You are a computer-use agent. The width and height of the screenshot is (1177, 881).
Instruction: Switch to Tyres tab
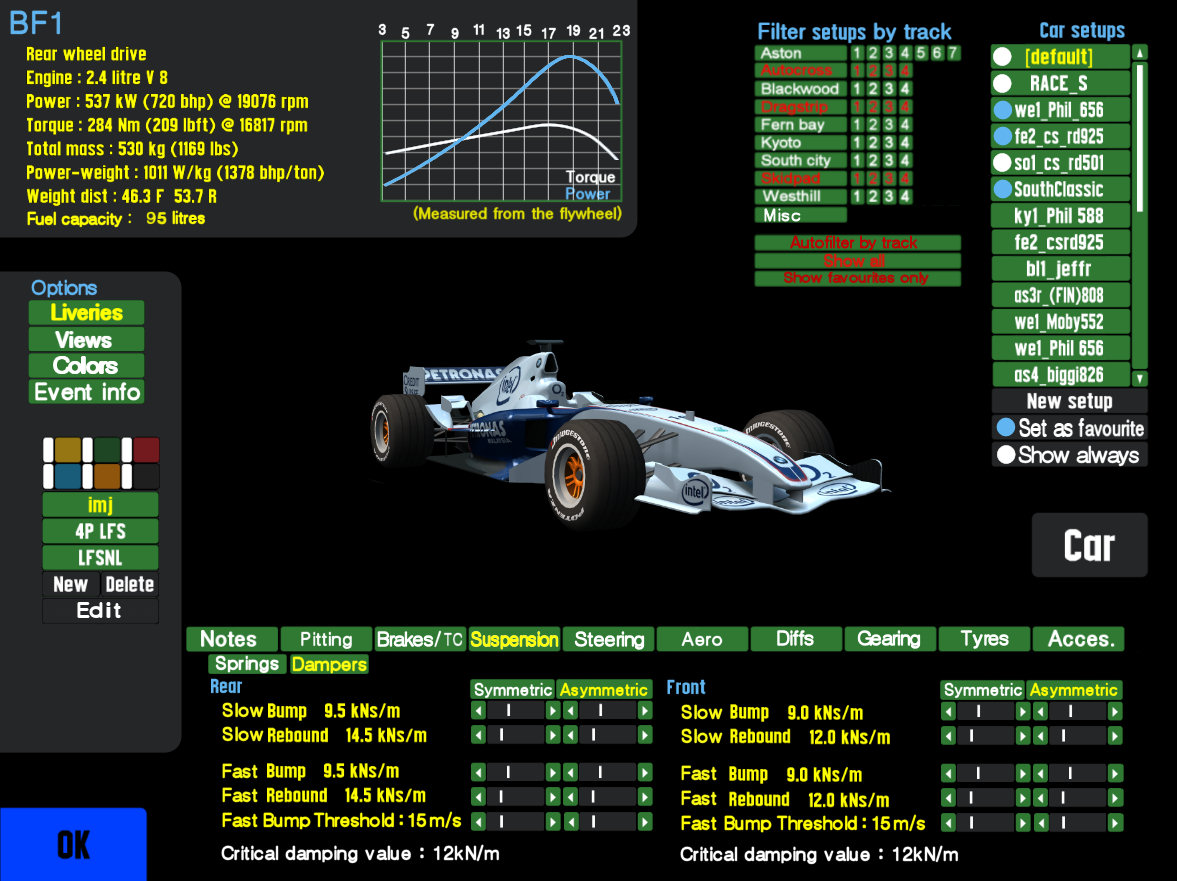984,639
